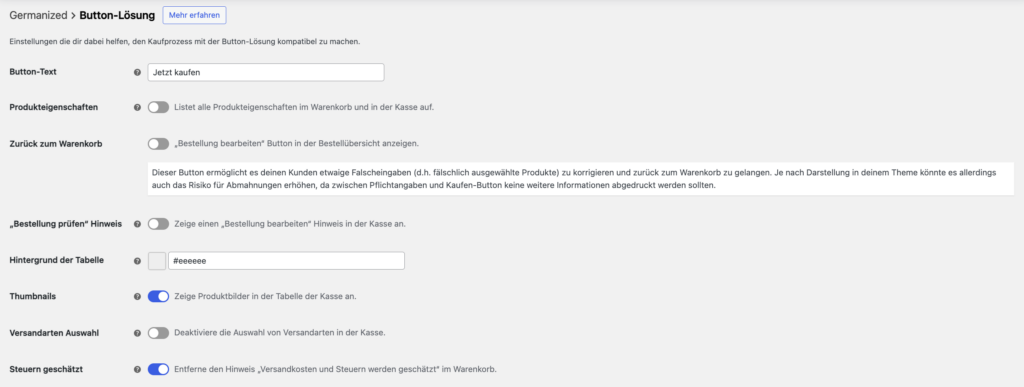Enable the Bestellung prüfen Hinweis toggle

(x=158, y=224)
